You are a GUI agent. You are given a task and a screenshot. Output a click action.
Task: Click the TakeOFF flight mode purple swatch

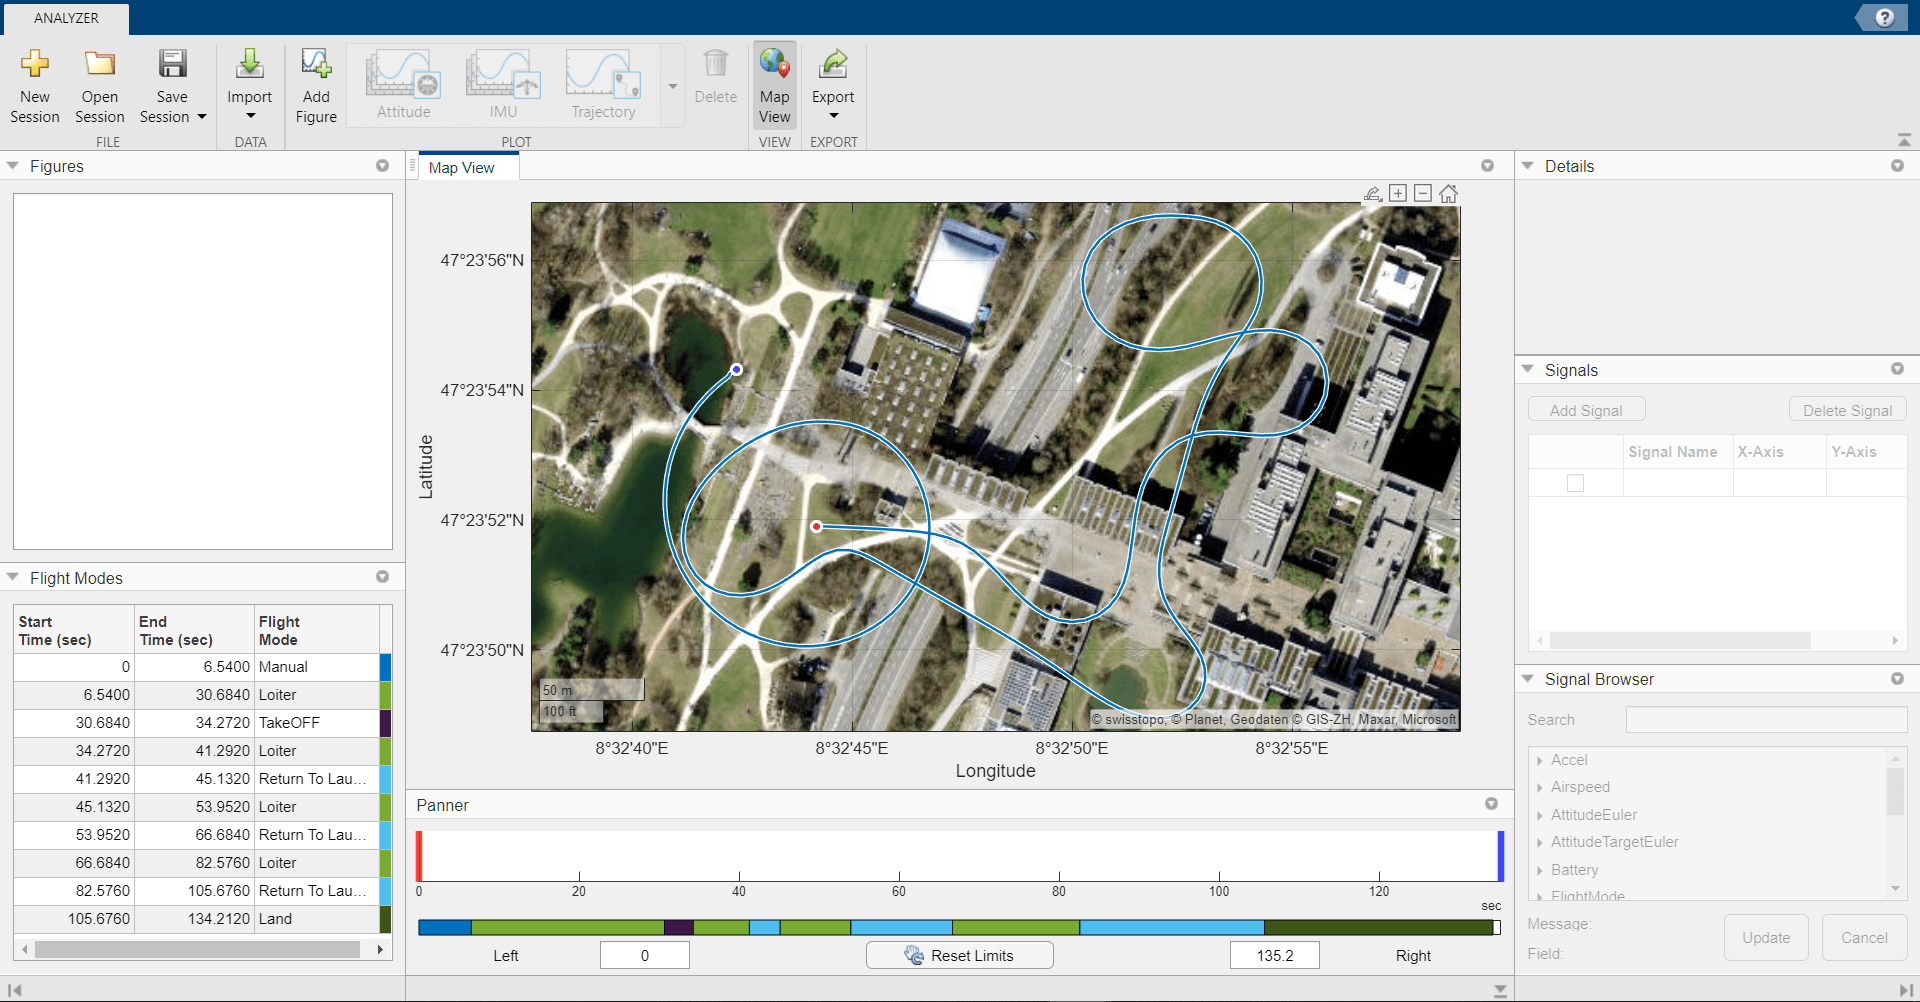pos(386,723)
